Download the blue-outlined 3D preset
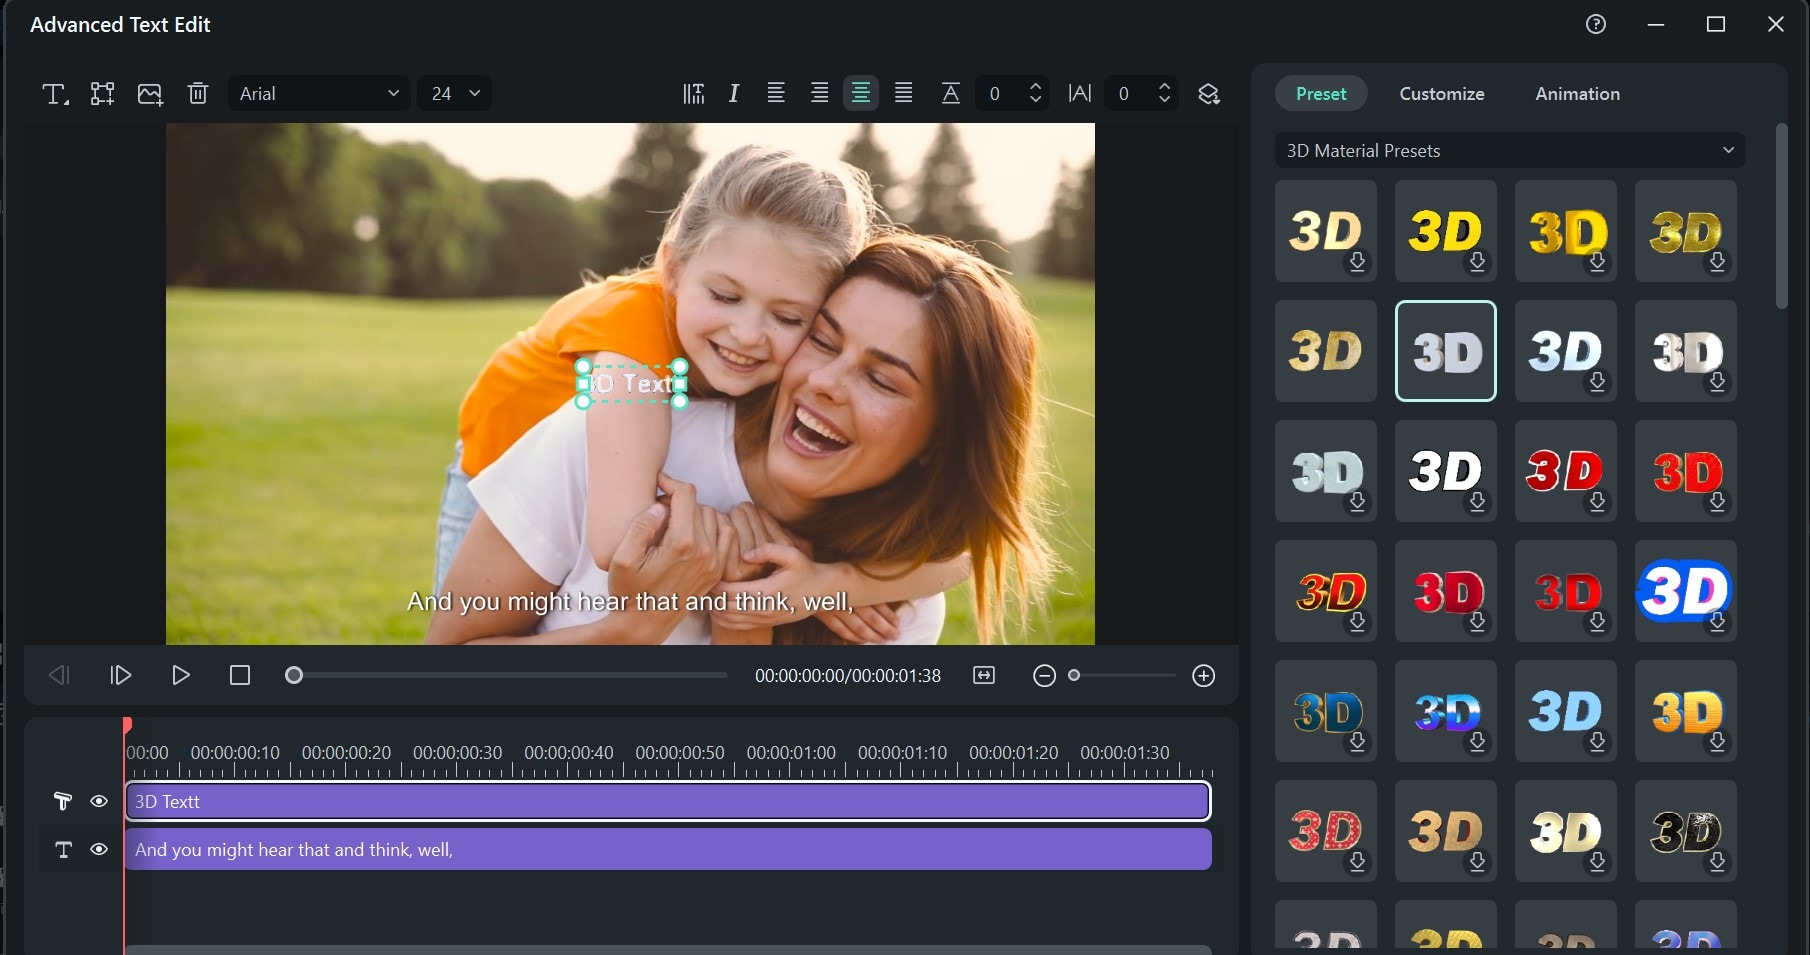The height and width of the screenshot is (955, 1810). tap(1717, 622)
